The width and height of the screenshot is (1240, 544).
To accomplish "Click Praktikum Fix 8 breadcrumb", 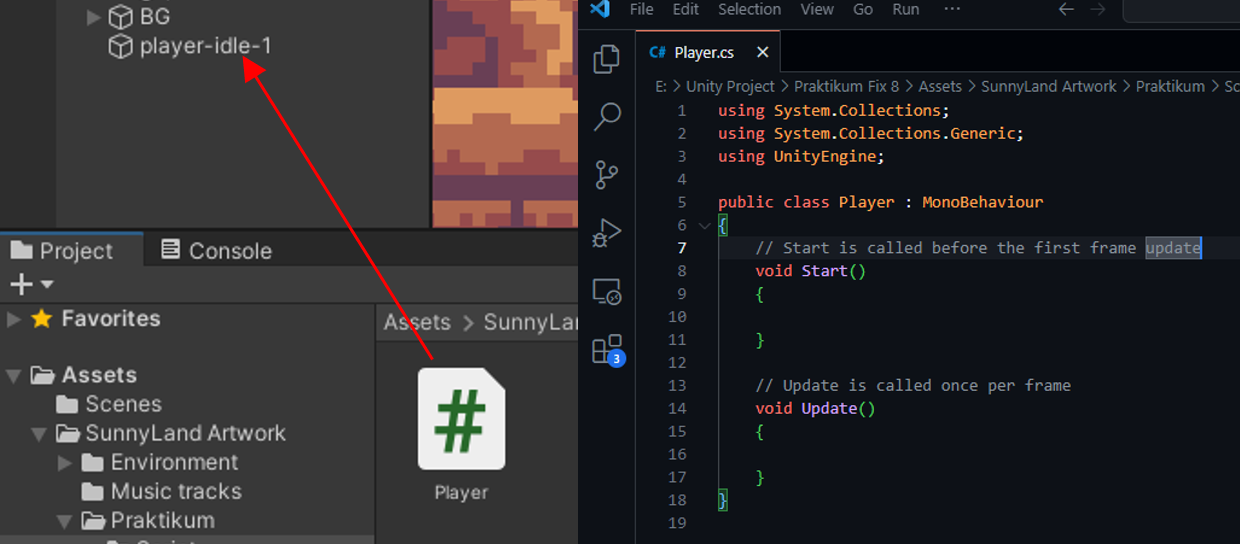I will pos(846,86).
